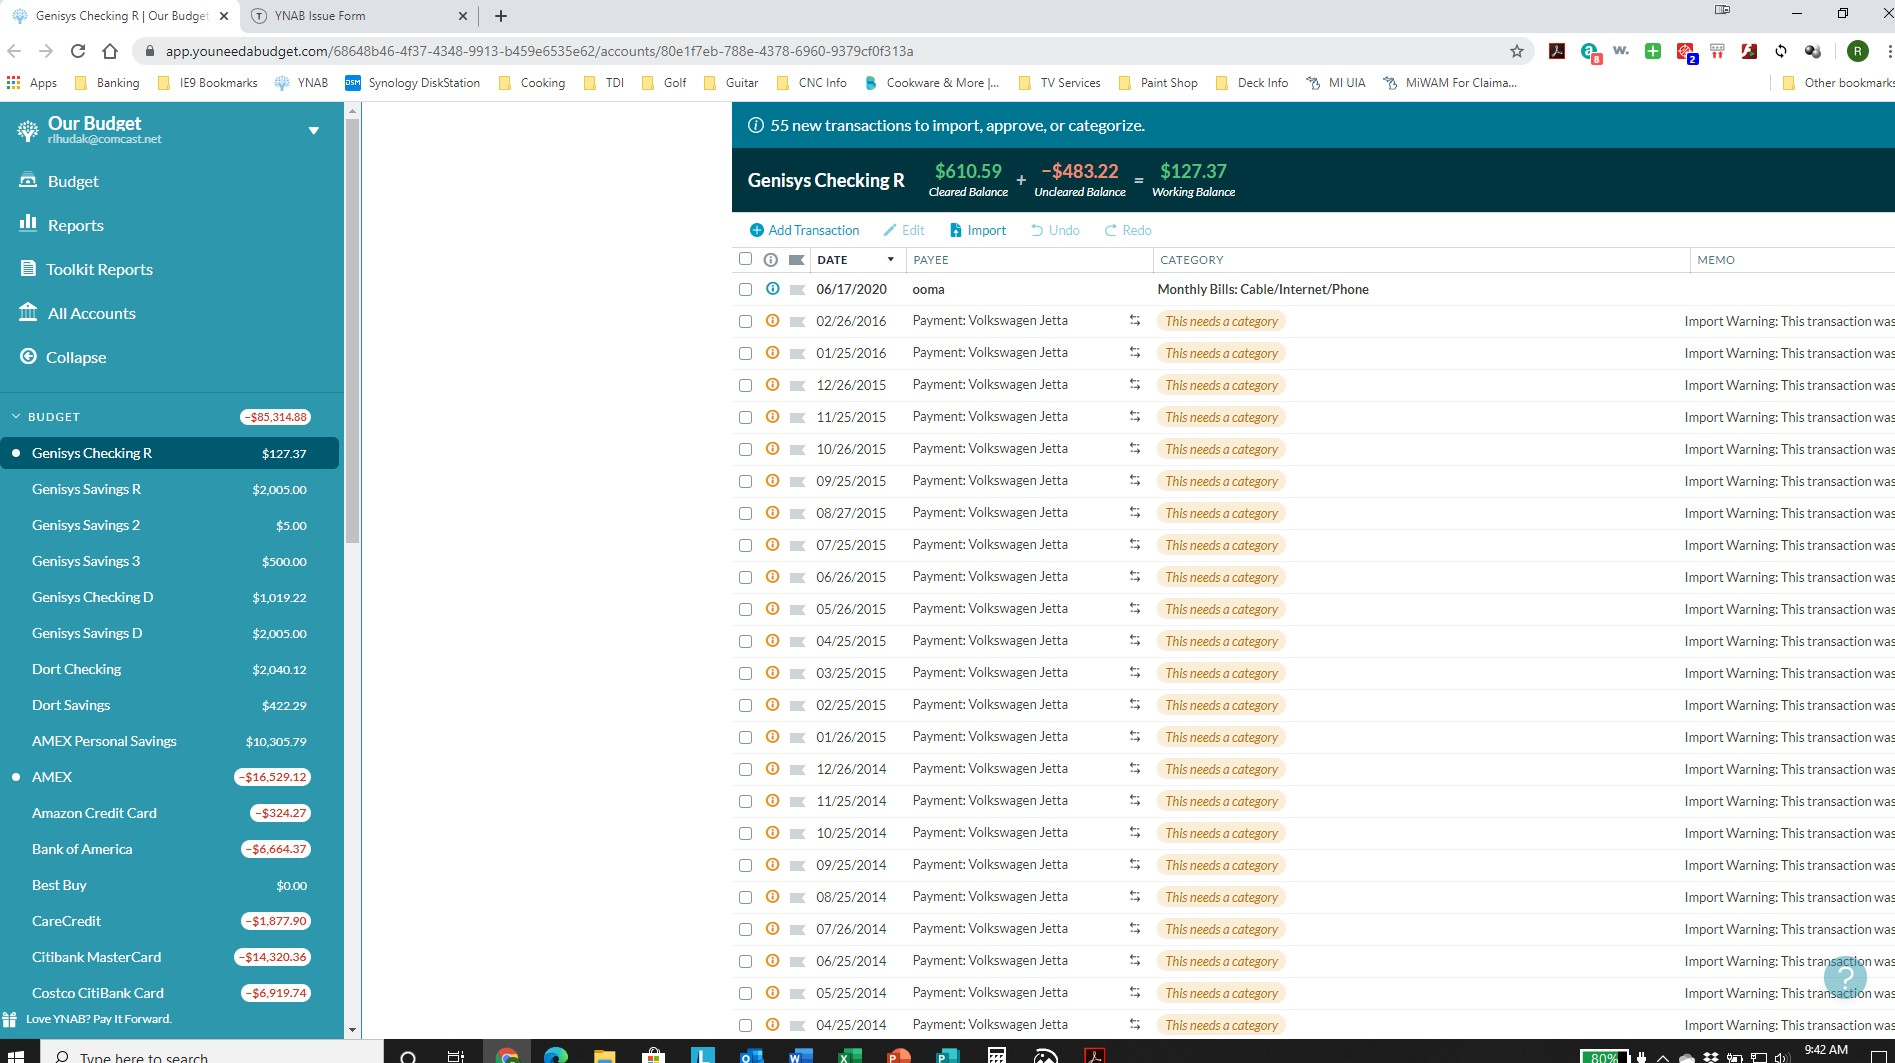Collapse the BUDGET accounts group
Image resolution: width=1895 pixels, height=1063 pixels.
tap(16, 417)
